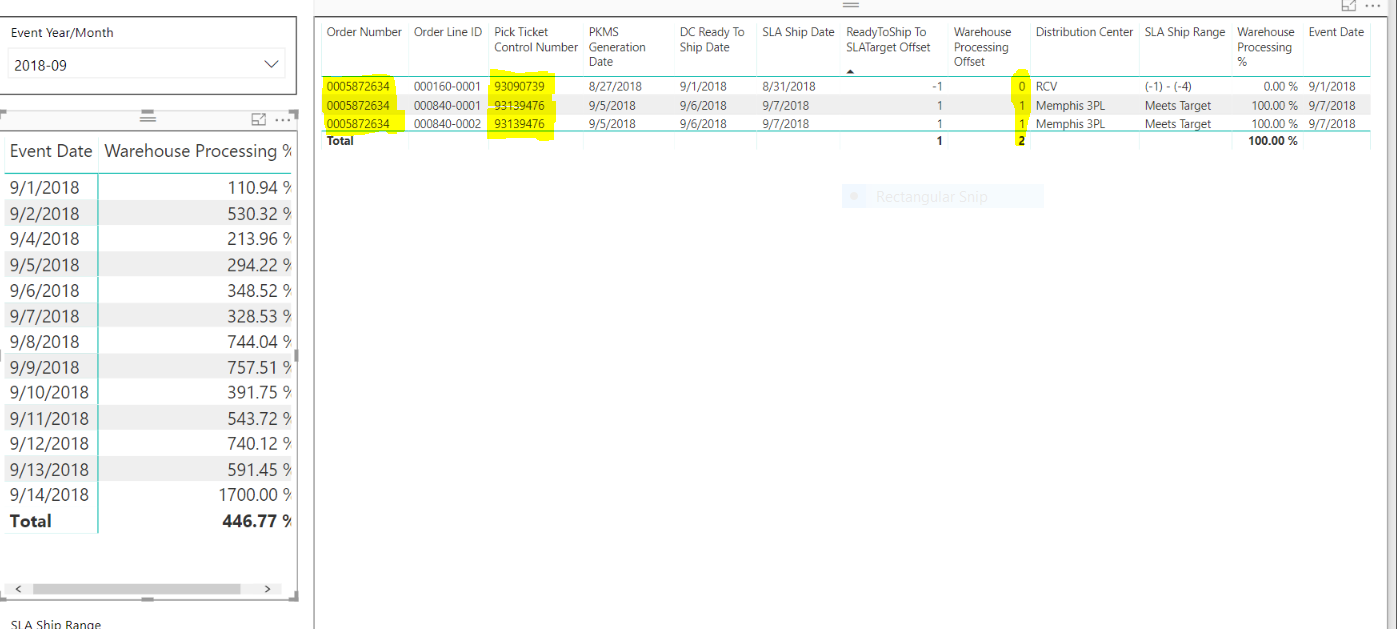Click Event Date header in left table
The image size is (1397, 629).
[51, 151]
